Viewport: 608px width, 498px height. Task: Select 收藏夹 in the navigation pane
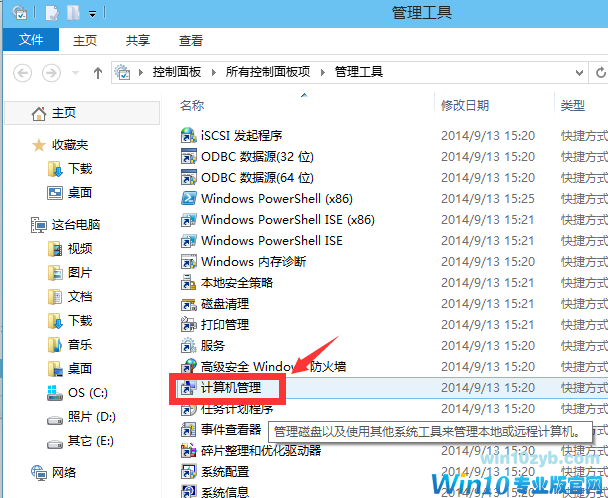point(70,145)
